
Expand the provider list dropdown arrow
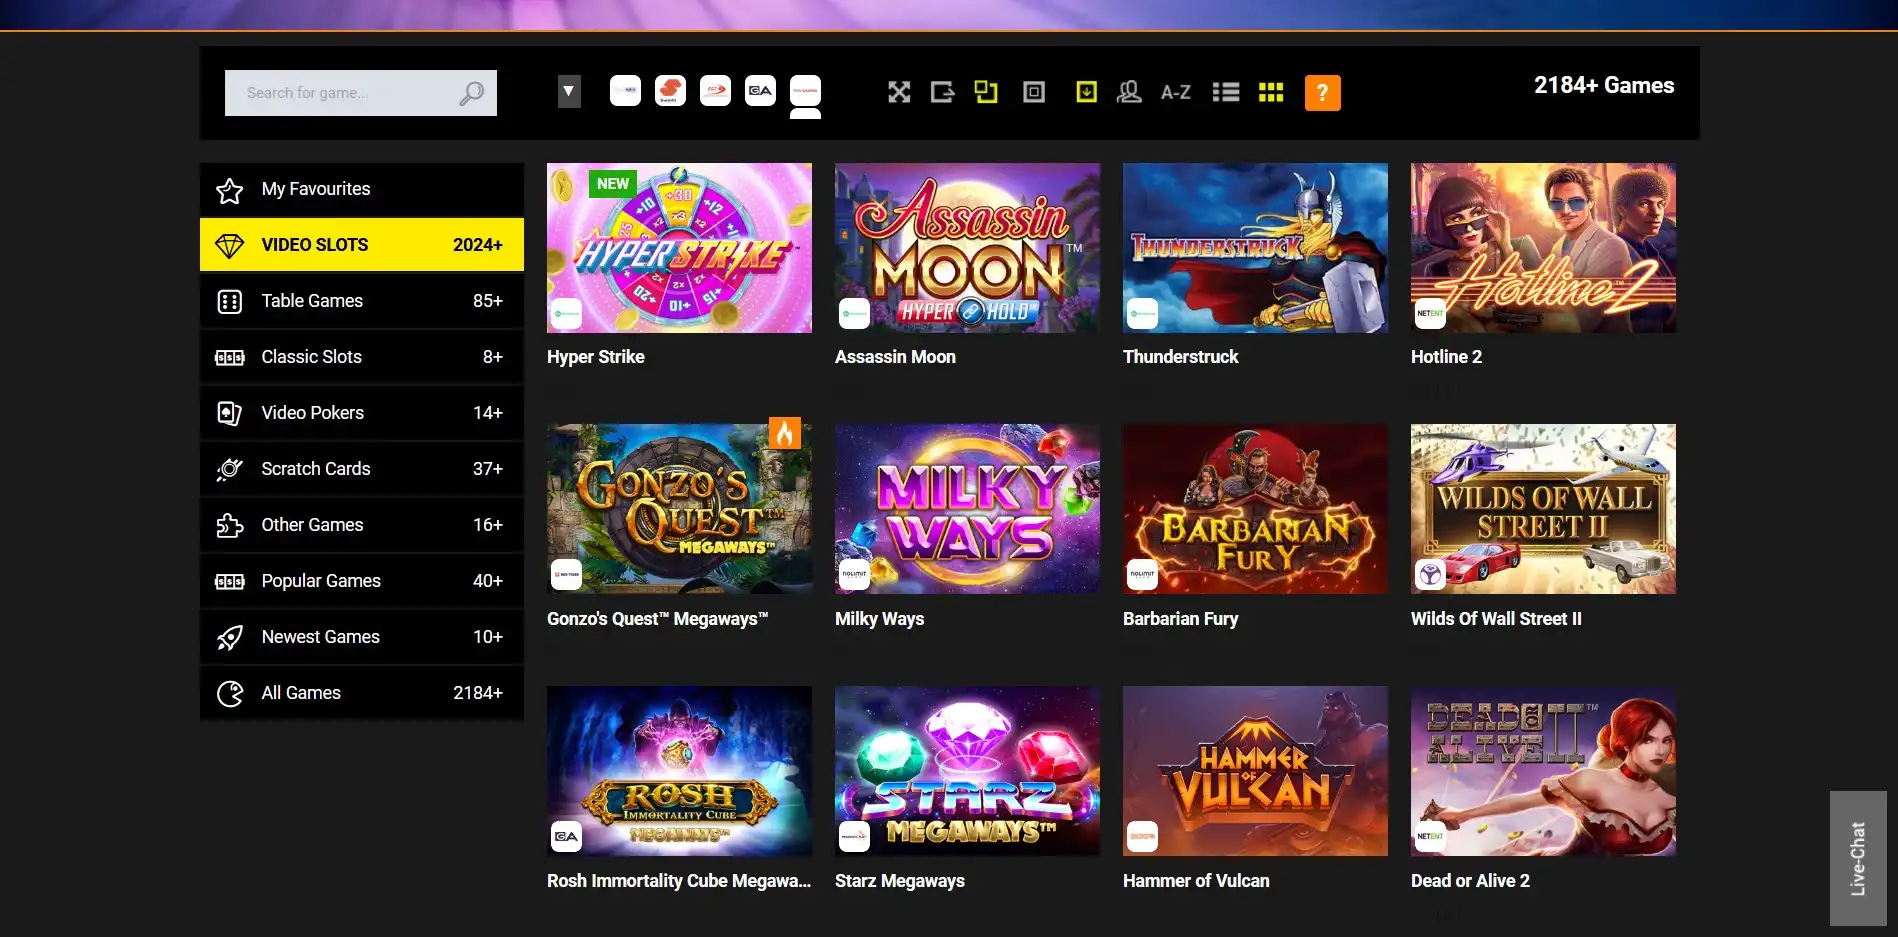click(x=569, y=92)
